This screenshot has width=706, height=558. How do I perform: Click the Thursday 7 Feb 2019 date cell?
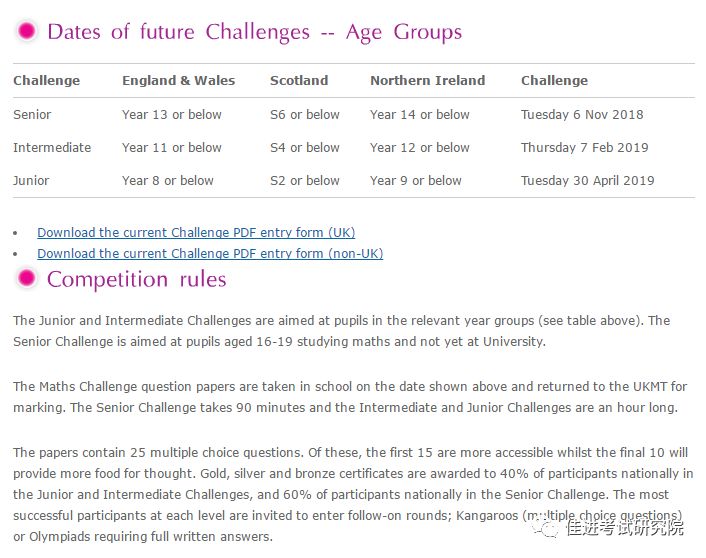584,147
